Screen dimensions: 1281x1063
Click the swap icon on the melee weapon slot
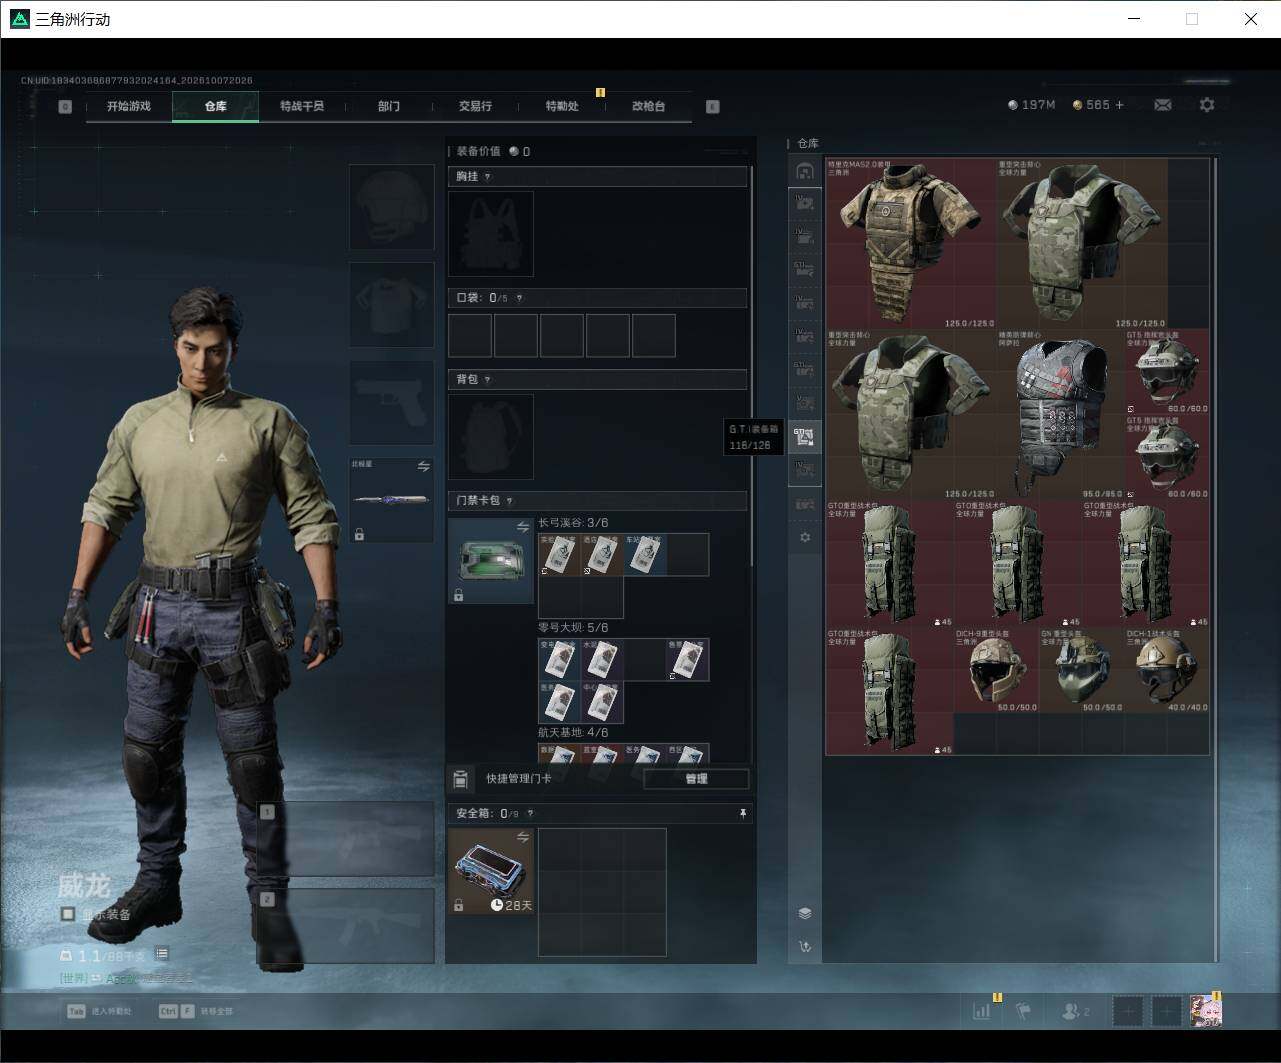pos(423,466)
